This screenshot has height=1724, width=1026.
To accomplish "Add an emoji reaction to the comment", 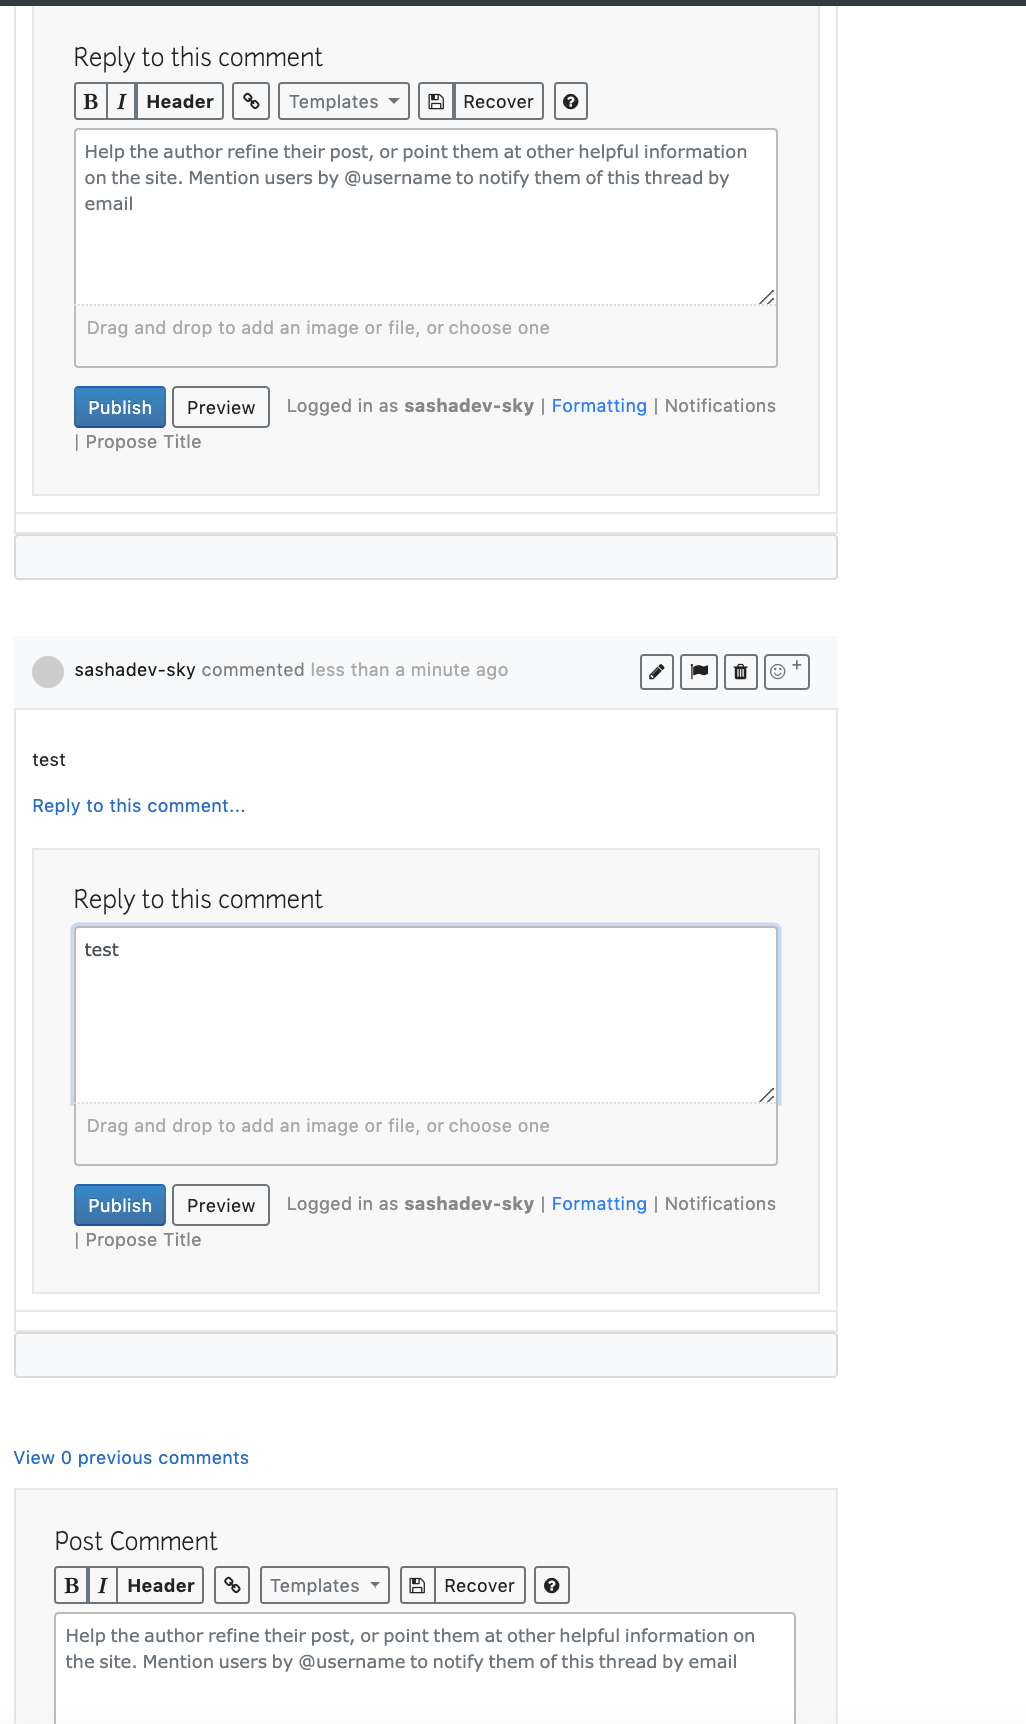I will click(x=786, y=672).
